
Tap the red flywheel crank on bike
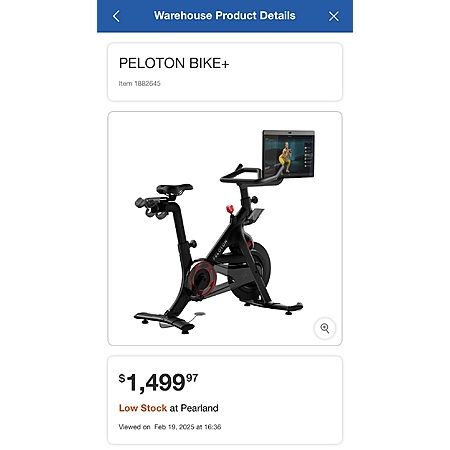point(202,277)
